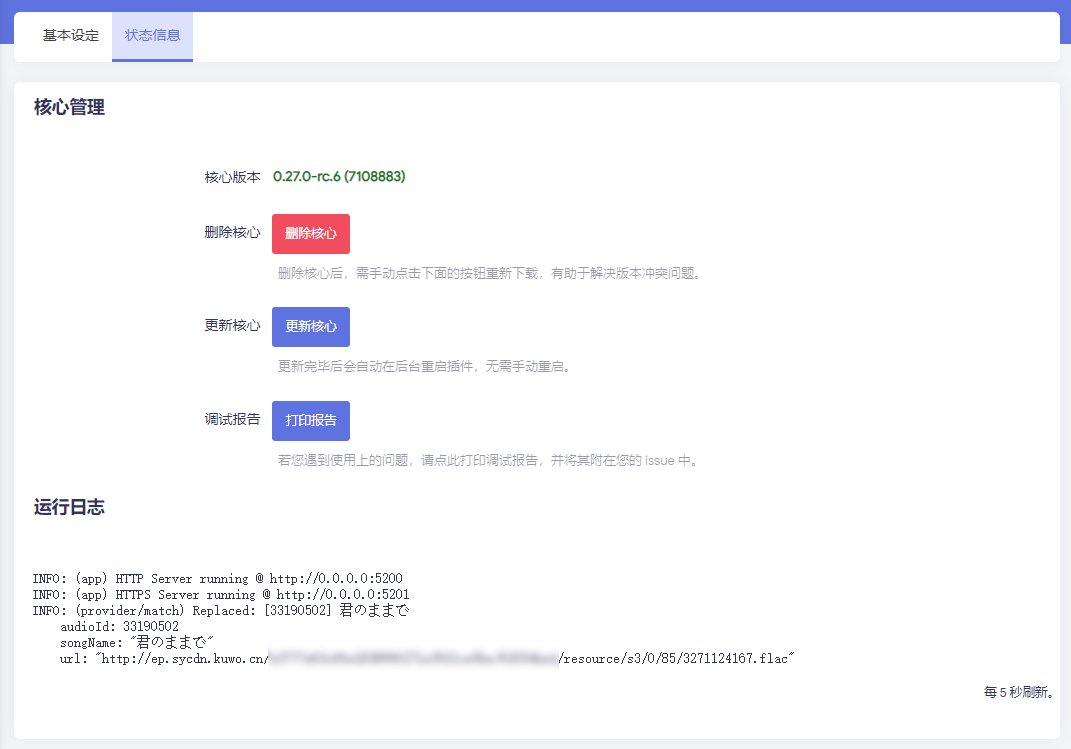Viewport: 1071px width, 749px height.
Task: Click the 调试报告 field label
Action: [232, 420]
